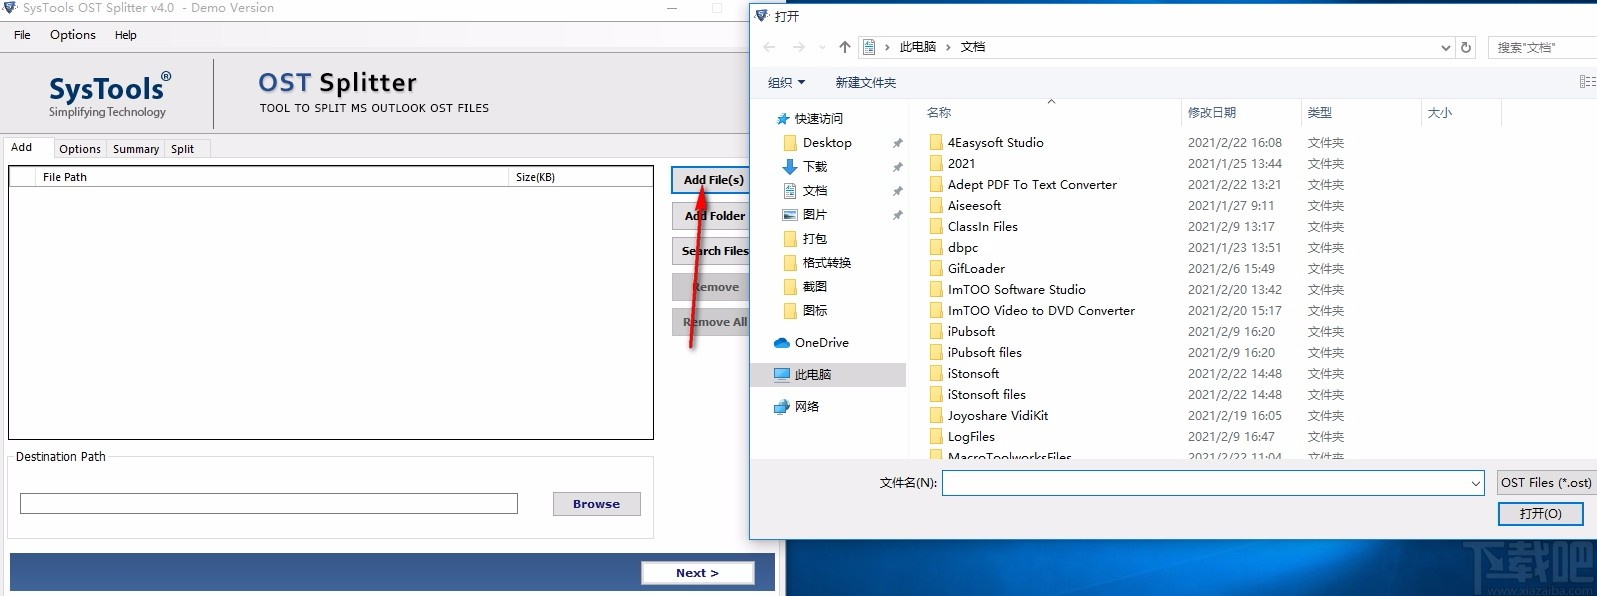This screenshot has width=1597, height=596.
Task: Click 文档 in the address breadcrumb
Action: point(973,47)
